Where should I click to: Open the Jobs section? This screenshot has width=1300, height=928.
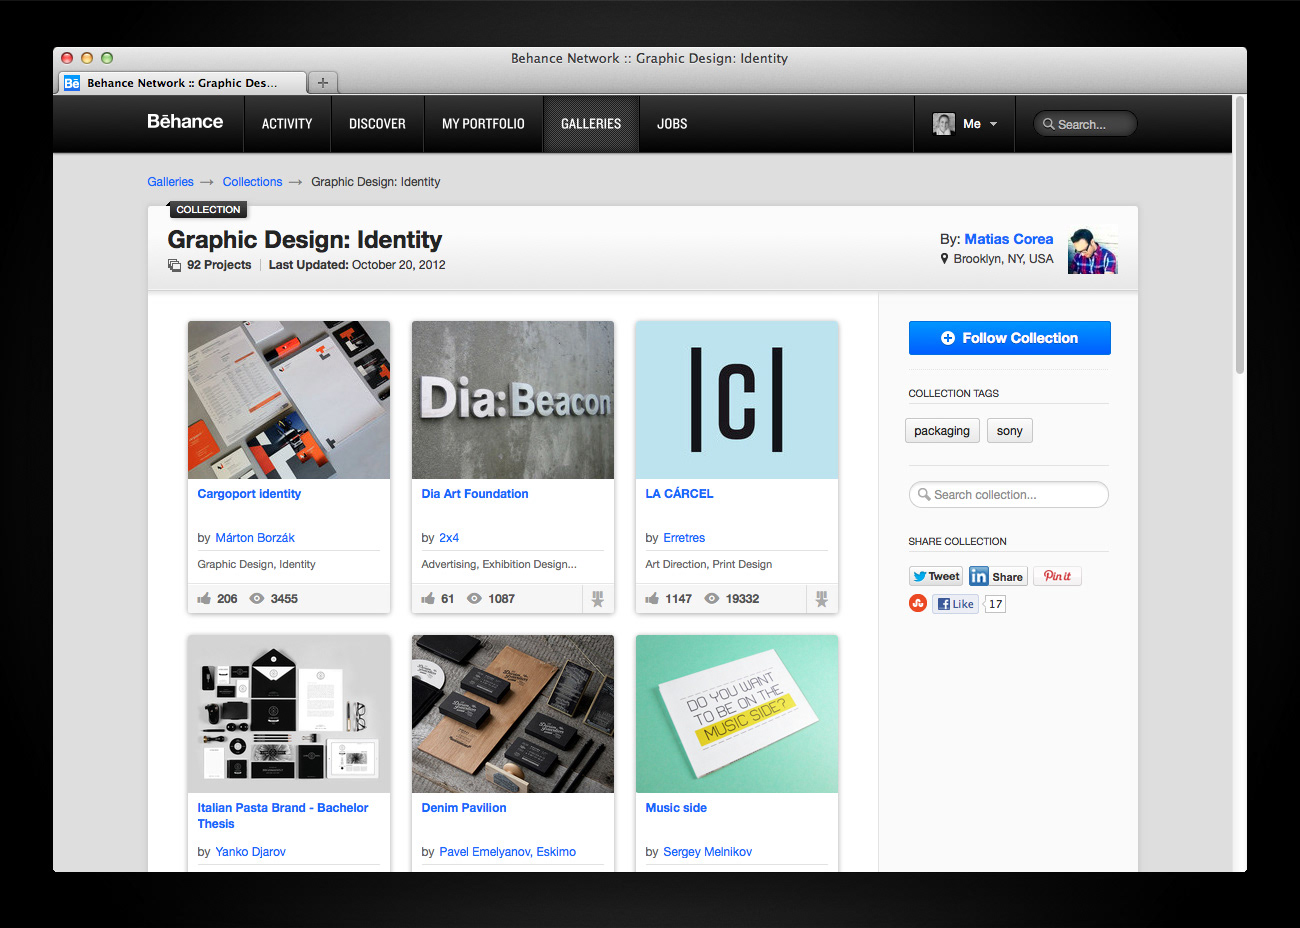672,124
